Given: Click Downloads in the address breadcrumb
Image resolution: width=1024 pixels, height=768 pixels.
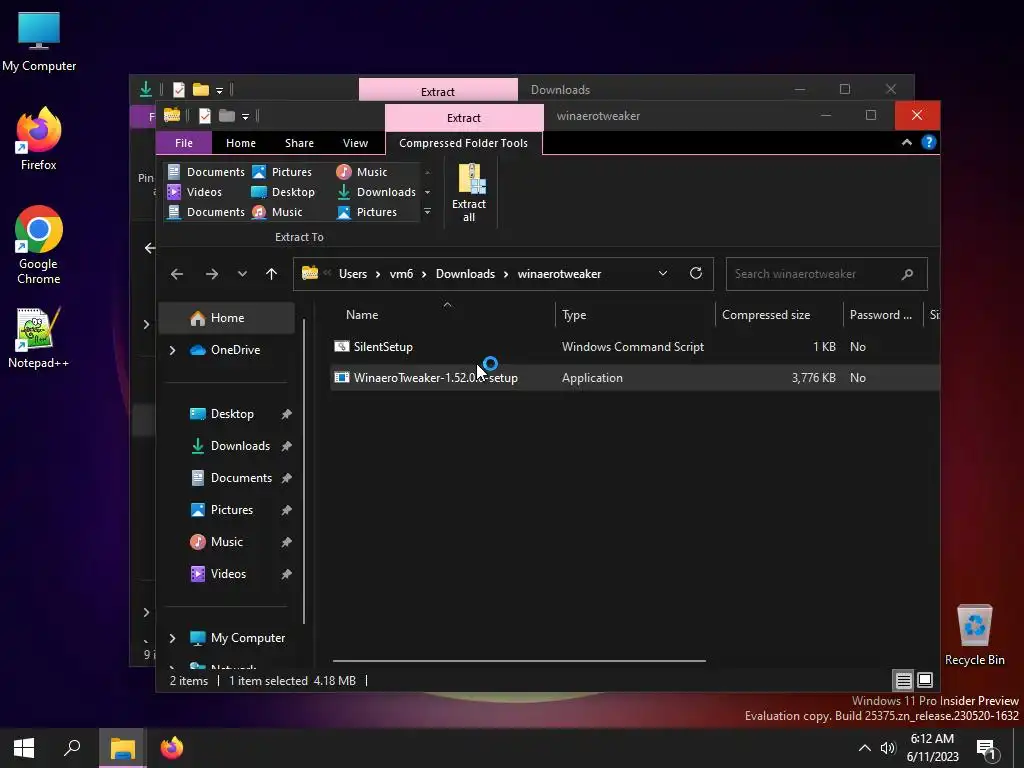Looking at the screenshot, I should point(465,274).
